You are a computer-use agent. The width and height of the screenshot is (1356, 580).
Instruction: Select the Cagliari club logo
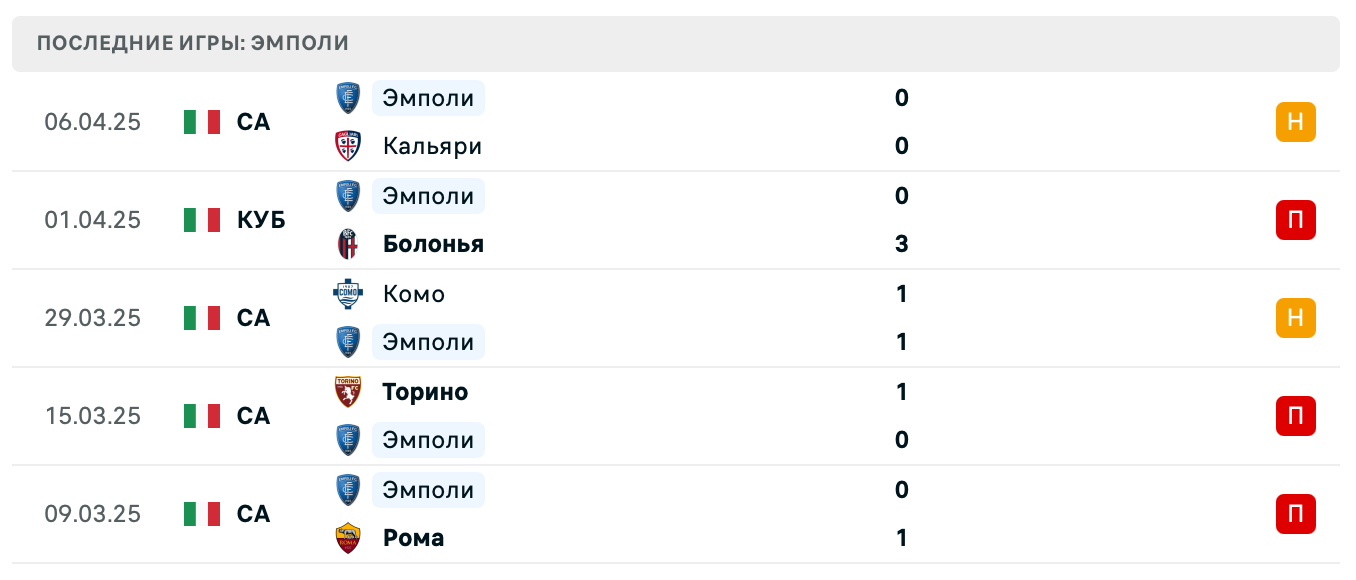coord(347,146)
